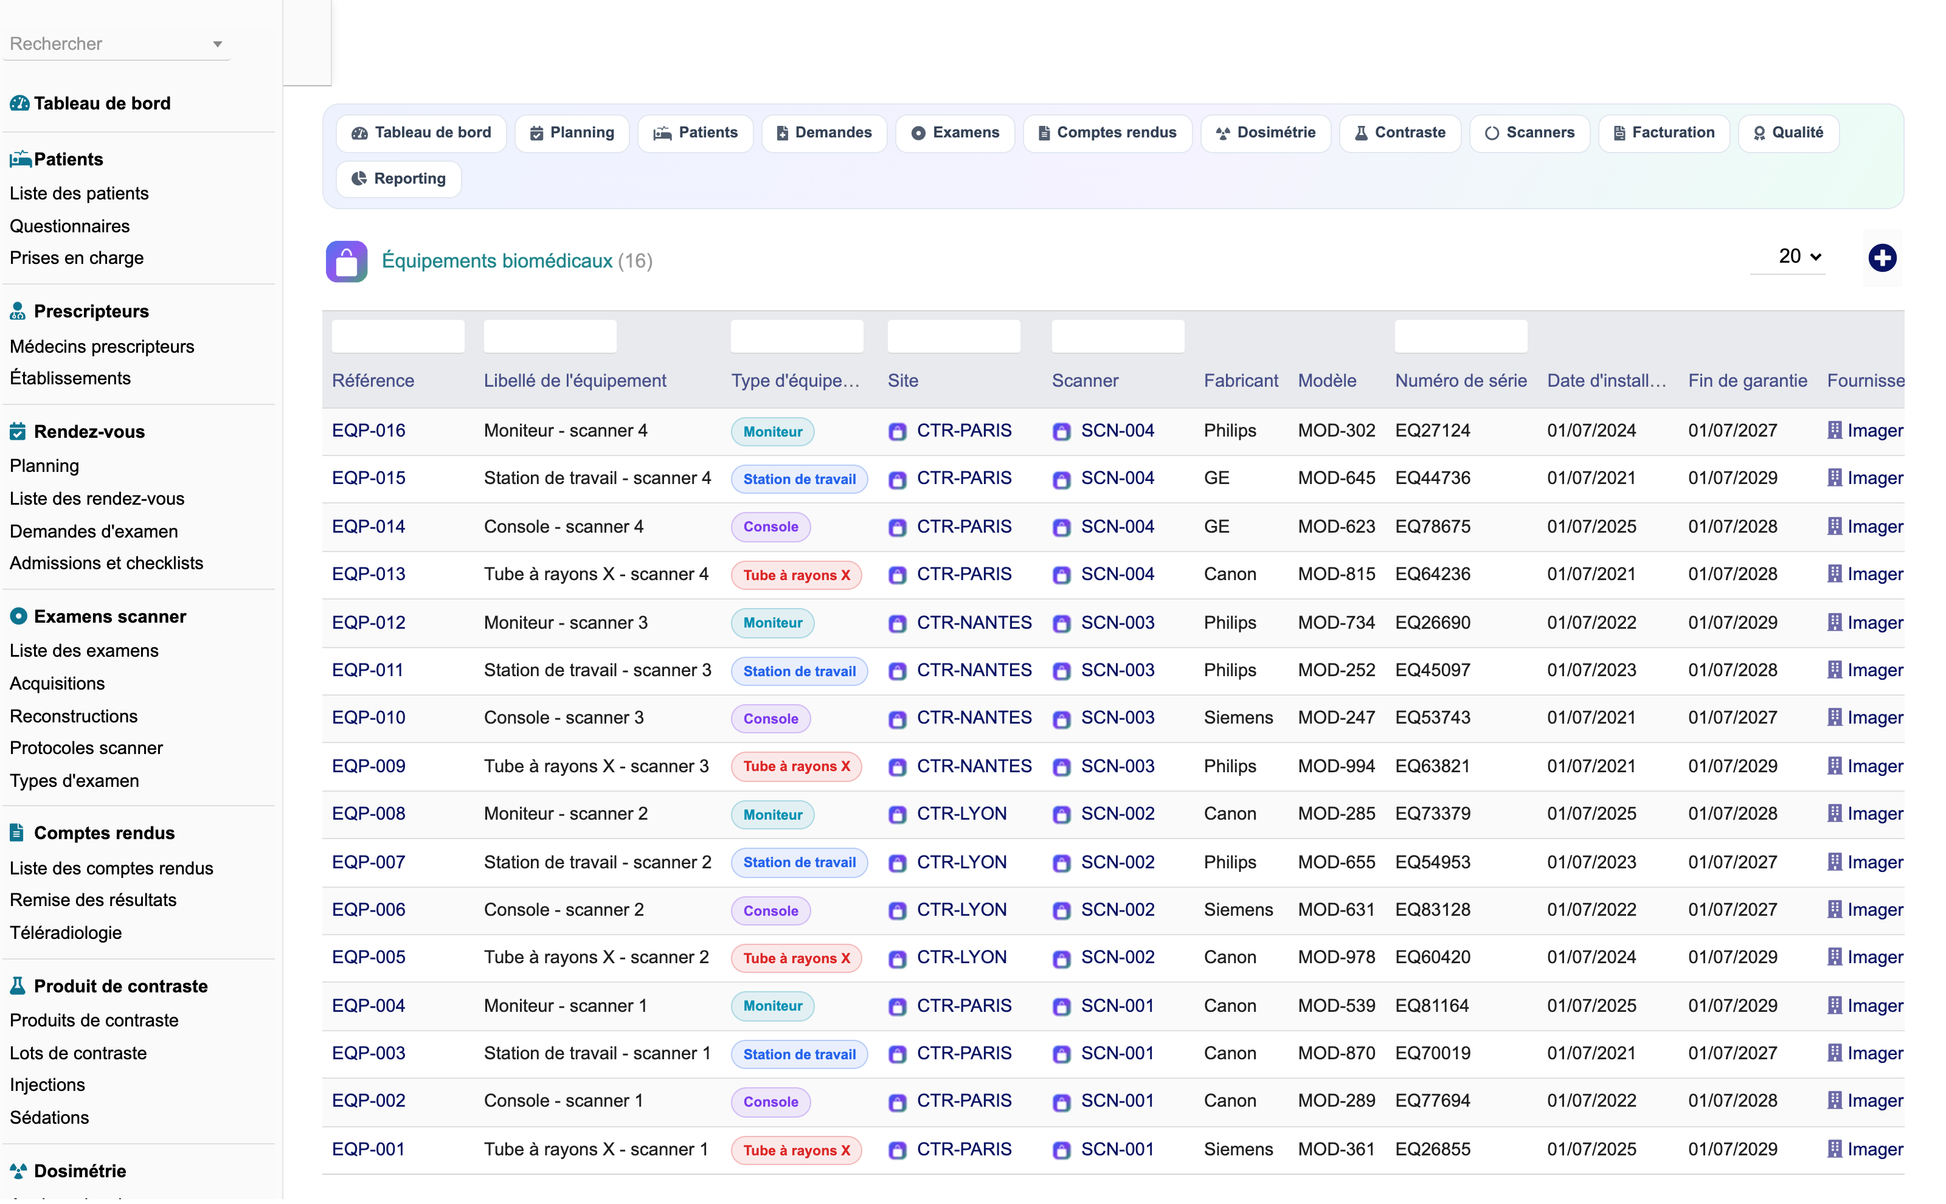Sort by the Fin de garantie column header

click(x=1747, y=381)
